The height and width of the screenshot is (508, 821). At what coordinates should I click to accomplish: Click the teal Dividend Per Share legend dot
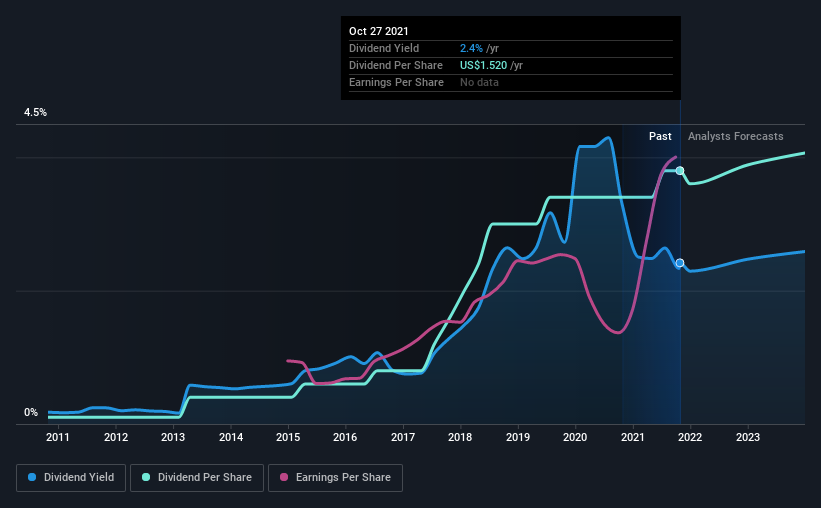tap(146, 477)
